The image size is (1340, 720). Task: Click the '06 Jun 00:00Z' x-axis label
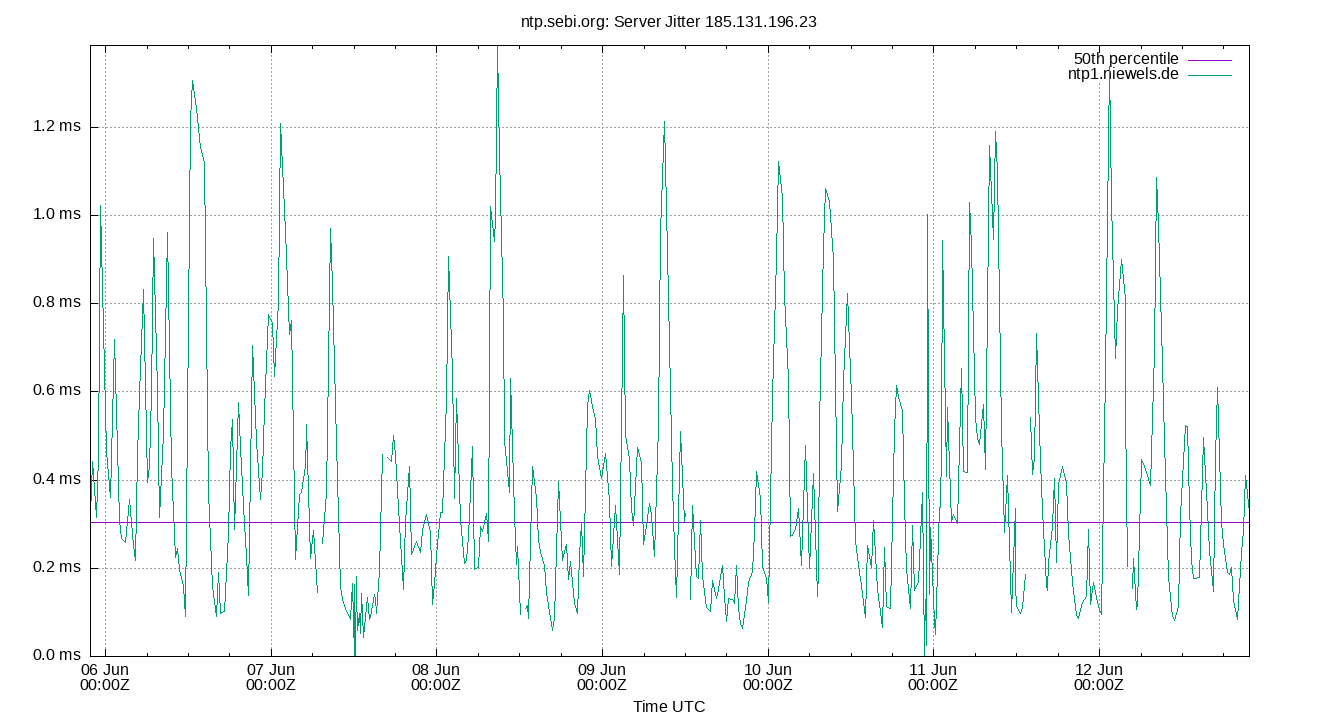[104, 677]
